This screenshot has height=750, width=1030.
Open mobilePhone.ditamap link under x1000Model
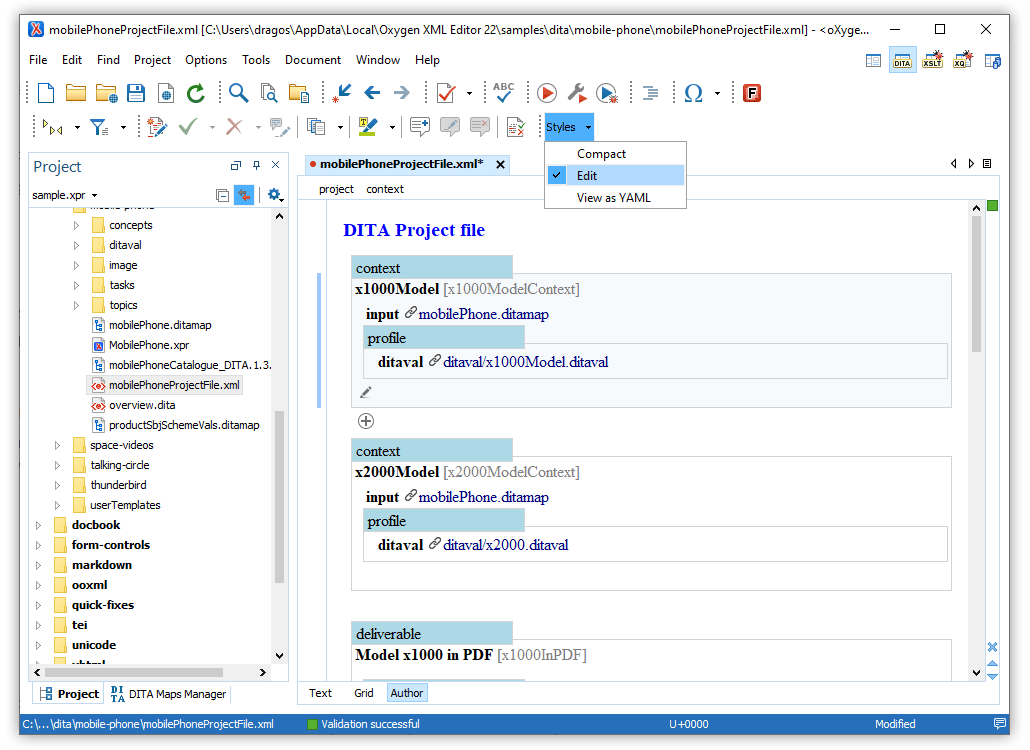coord(483,315)
